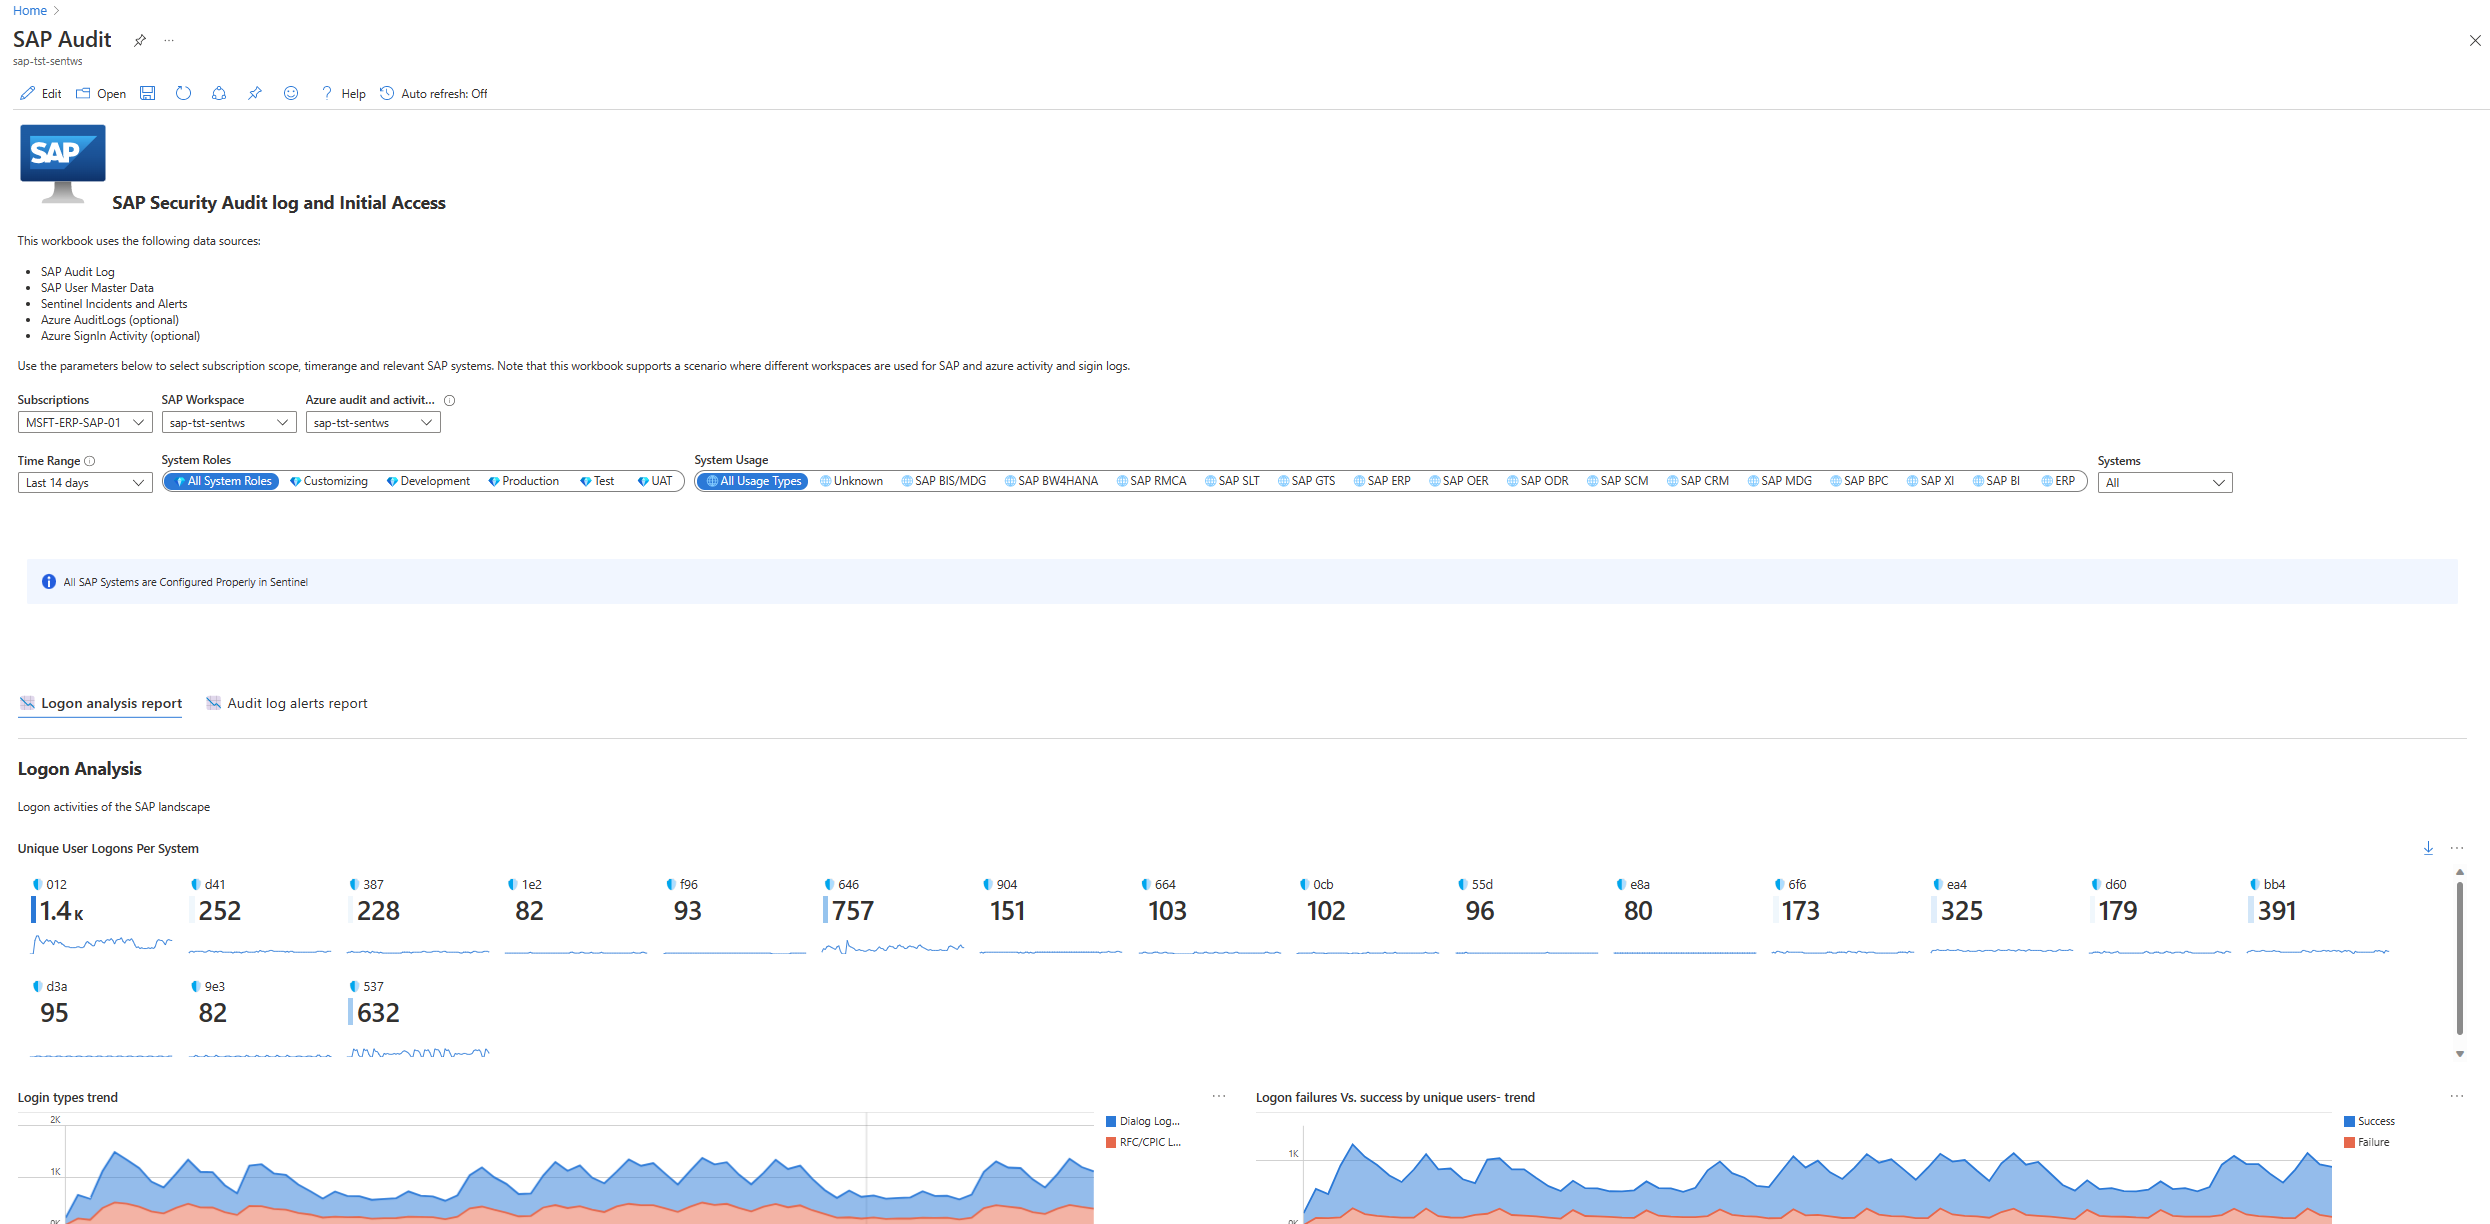2490x1224 pixels.
Task: Select Customizing system role
Action: (x=329, y=481)
